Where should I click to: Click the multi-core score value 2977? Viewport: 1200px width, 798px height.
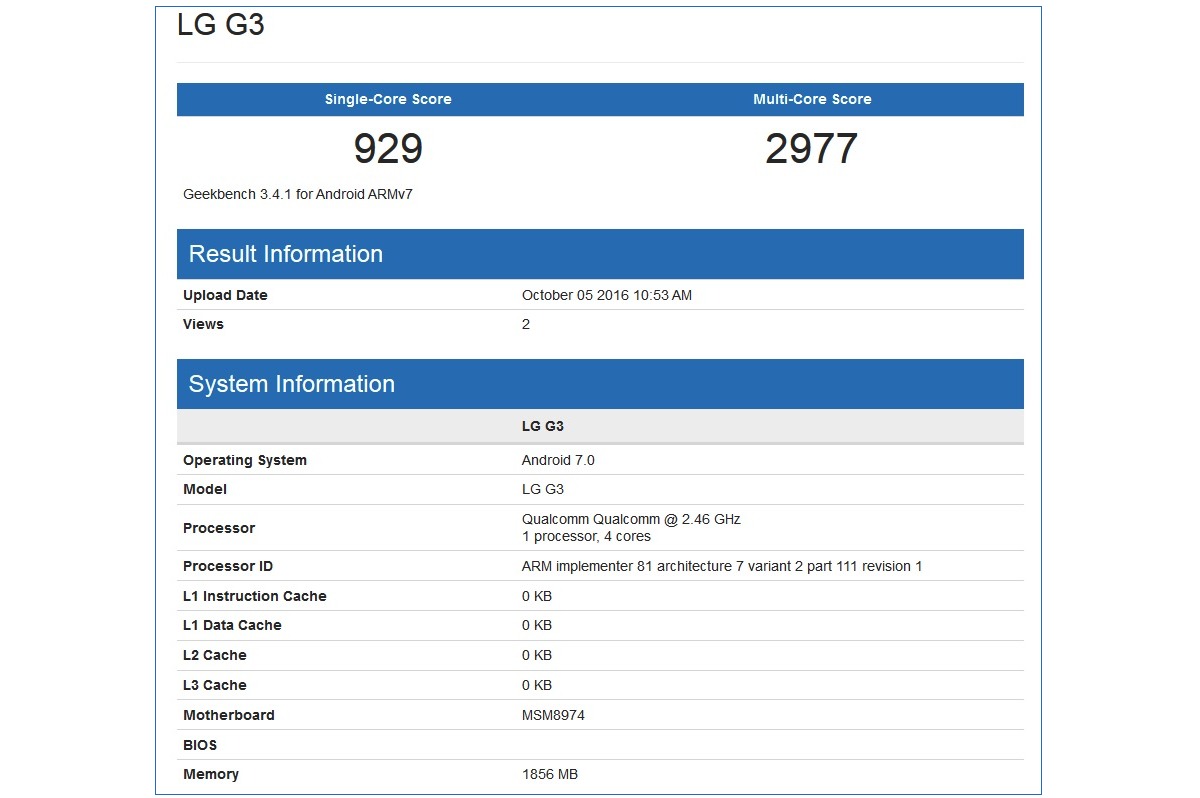812,149
